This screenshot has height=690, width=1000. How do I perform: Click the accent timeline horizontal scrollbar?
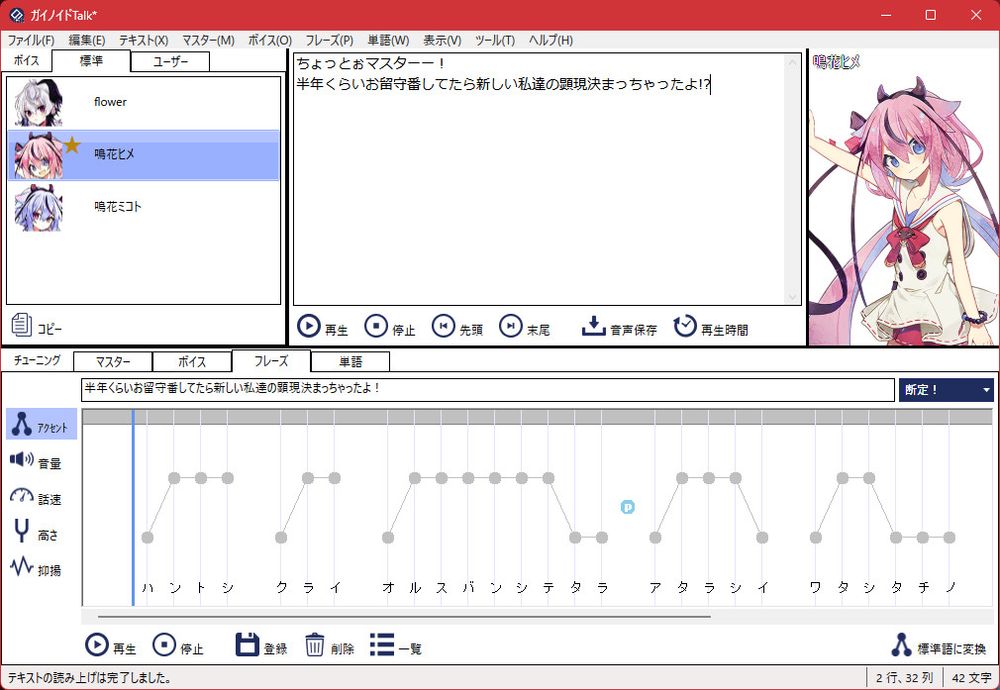point(404,617)
